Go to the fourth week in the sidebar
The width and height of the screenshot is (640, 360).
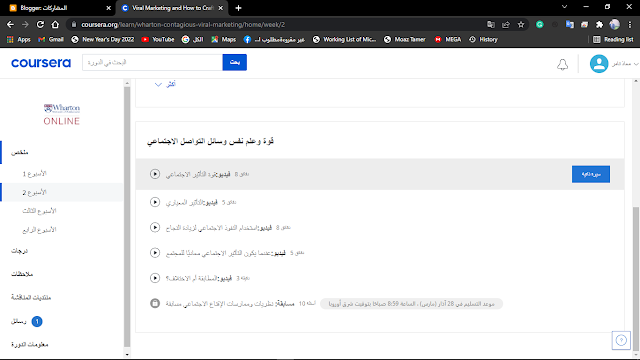pos(39,230)
